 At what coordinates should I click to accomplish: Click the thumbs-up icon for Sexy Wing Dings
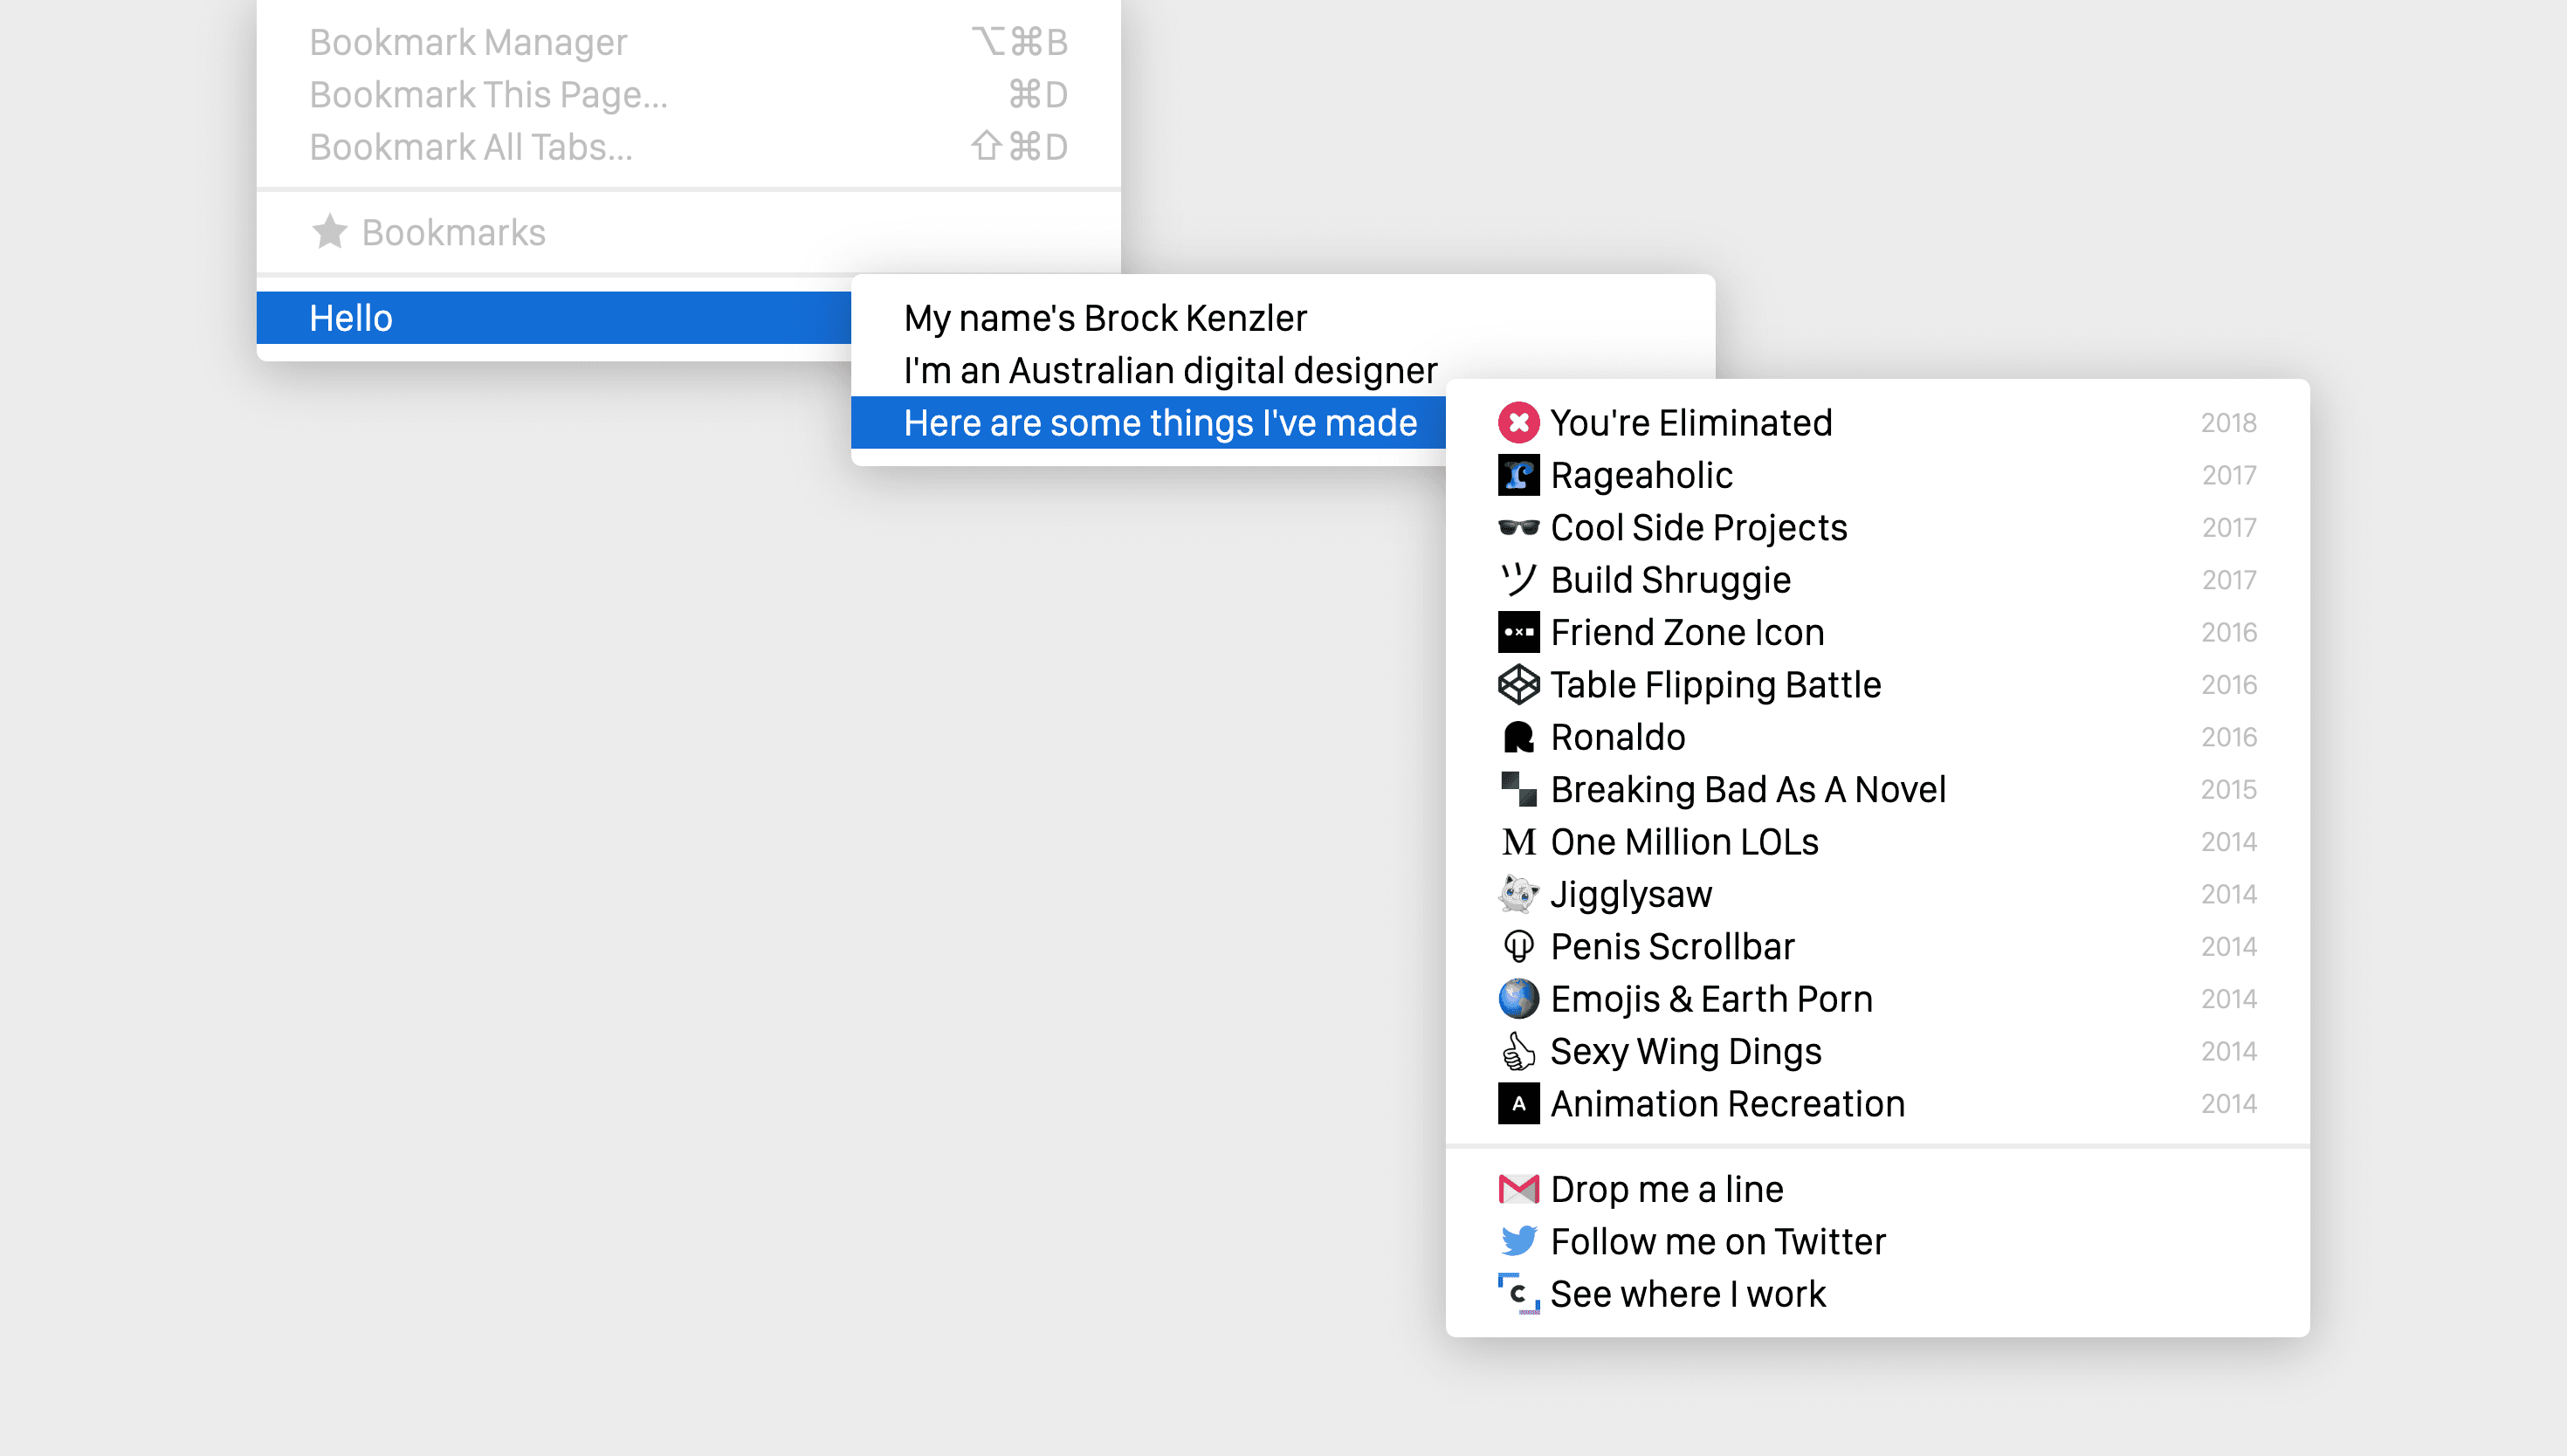coord(1518,1051)
